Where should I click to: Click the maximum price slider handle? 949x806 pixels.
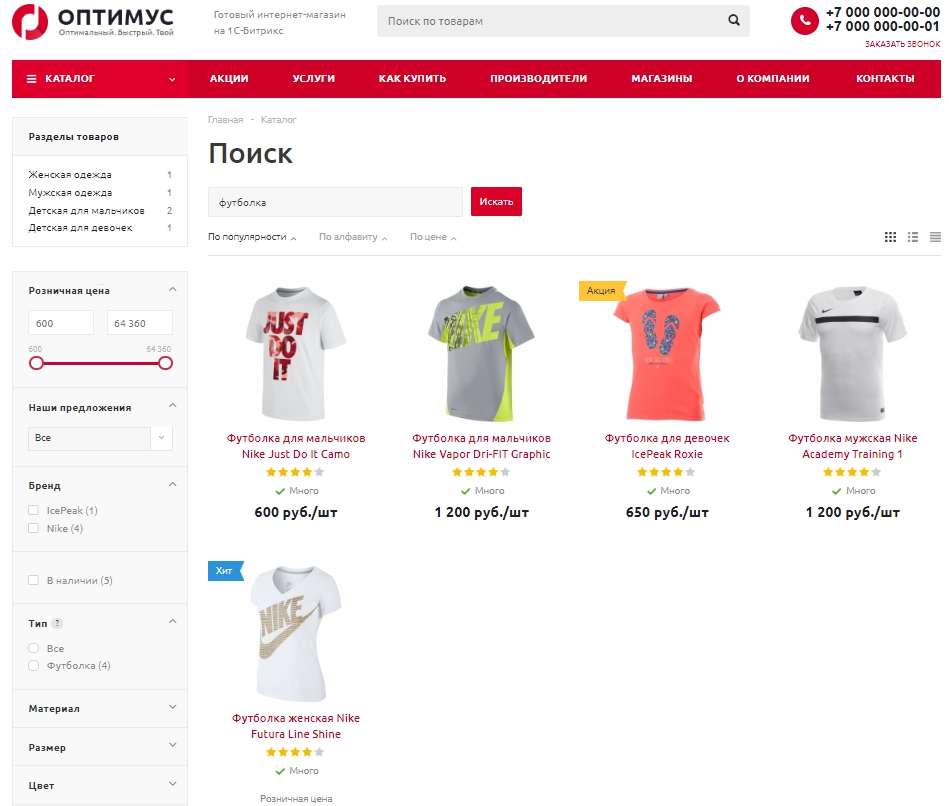pyautogui.click(x=165, y=363)
